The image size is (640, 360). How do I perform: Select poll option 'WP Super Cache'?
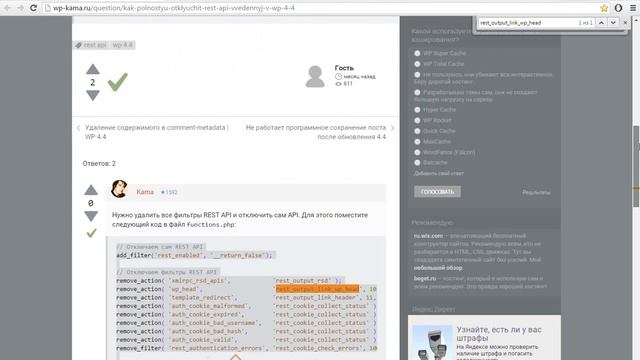(417, 53)
